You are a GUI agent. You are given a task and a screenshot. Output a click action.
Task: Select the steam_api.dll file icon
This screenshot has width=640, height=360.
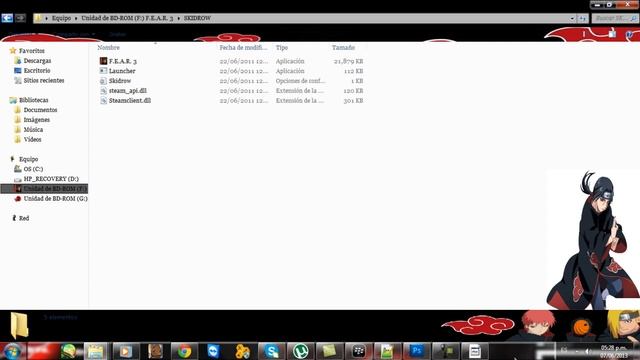(103, 91)
